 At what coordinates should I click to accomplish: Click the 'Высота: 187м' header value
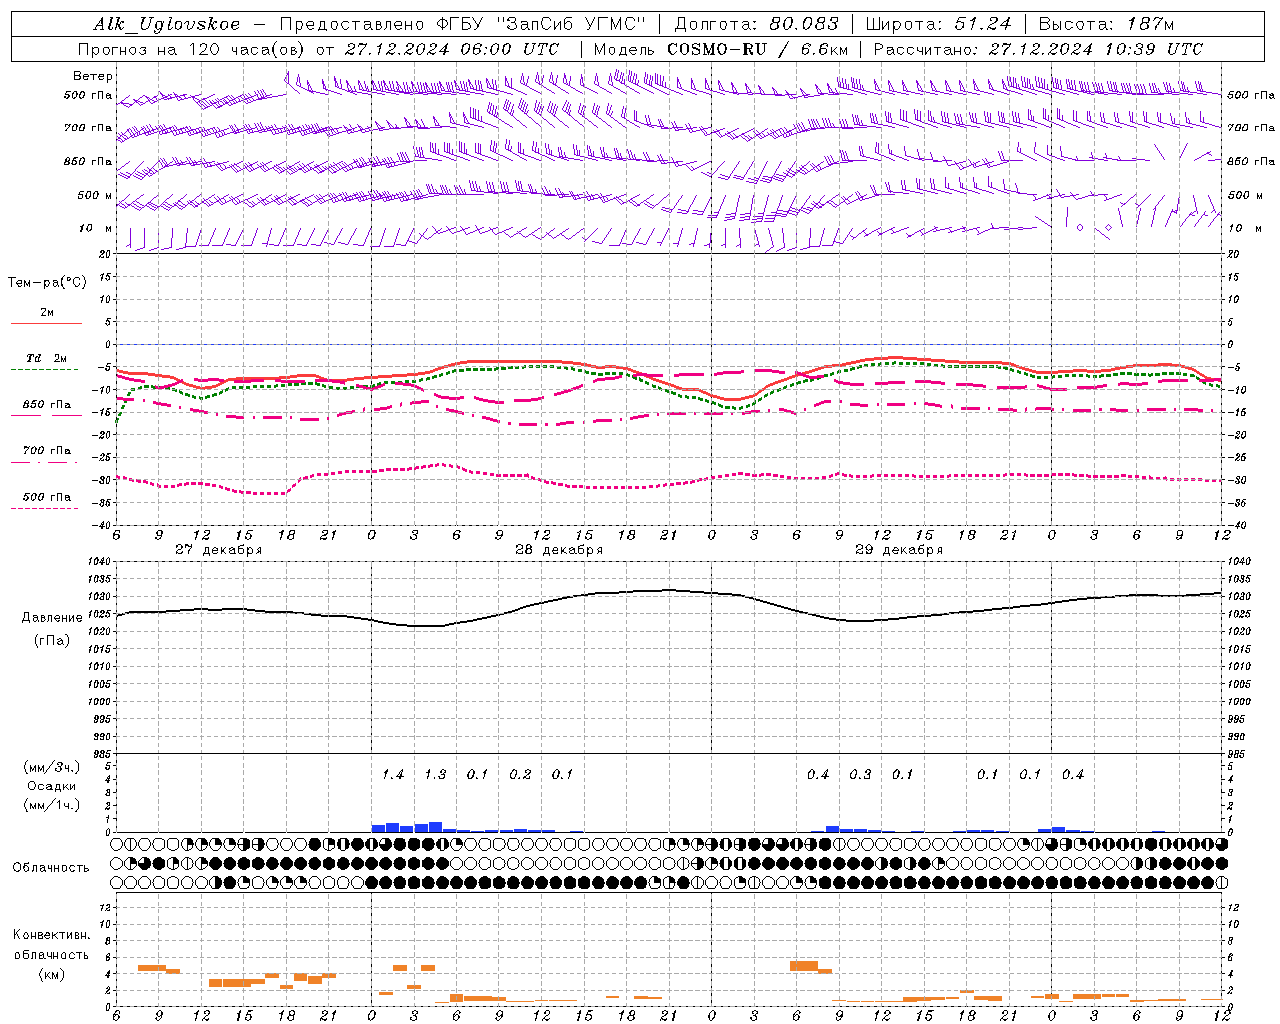pos(1106,24)
